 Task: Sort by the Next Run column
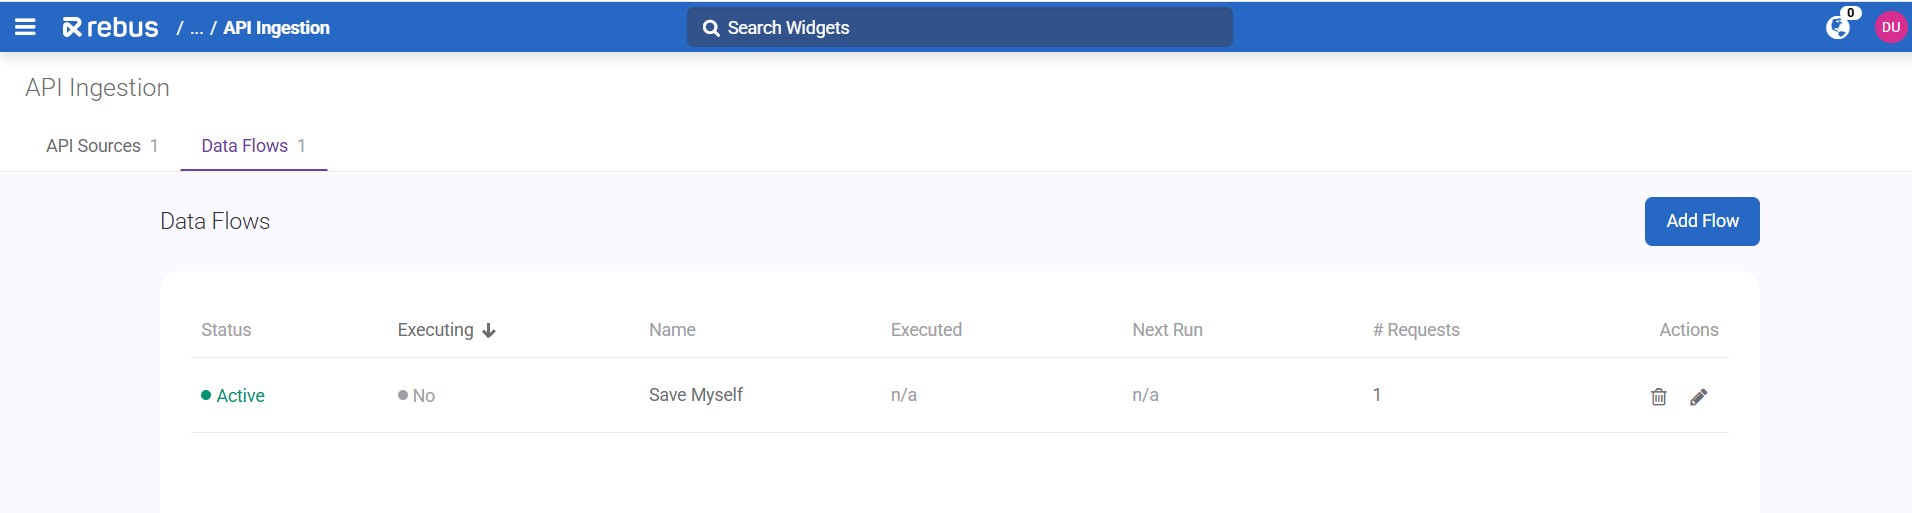[1167, 330]
